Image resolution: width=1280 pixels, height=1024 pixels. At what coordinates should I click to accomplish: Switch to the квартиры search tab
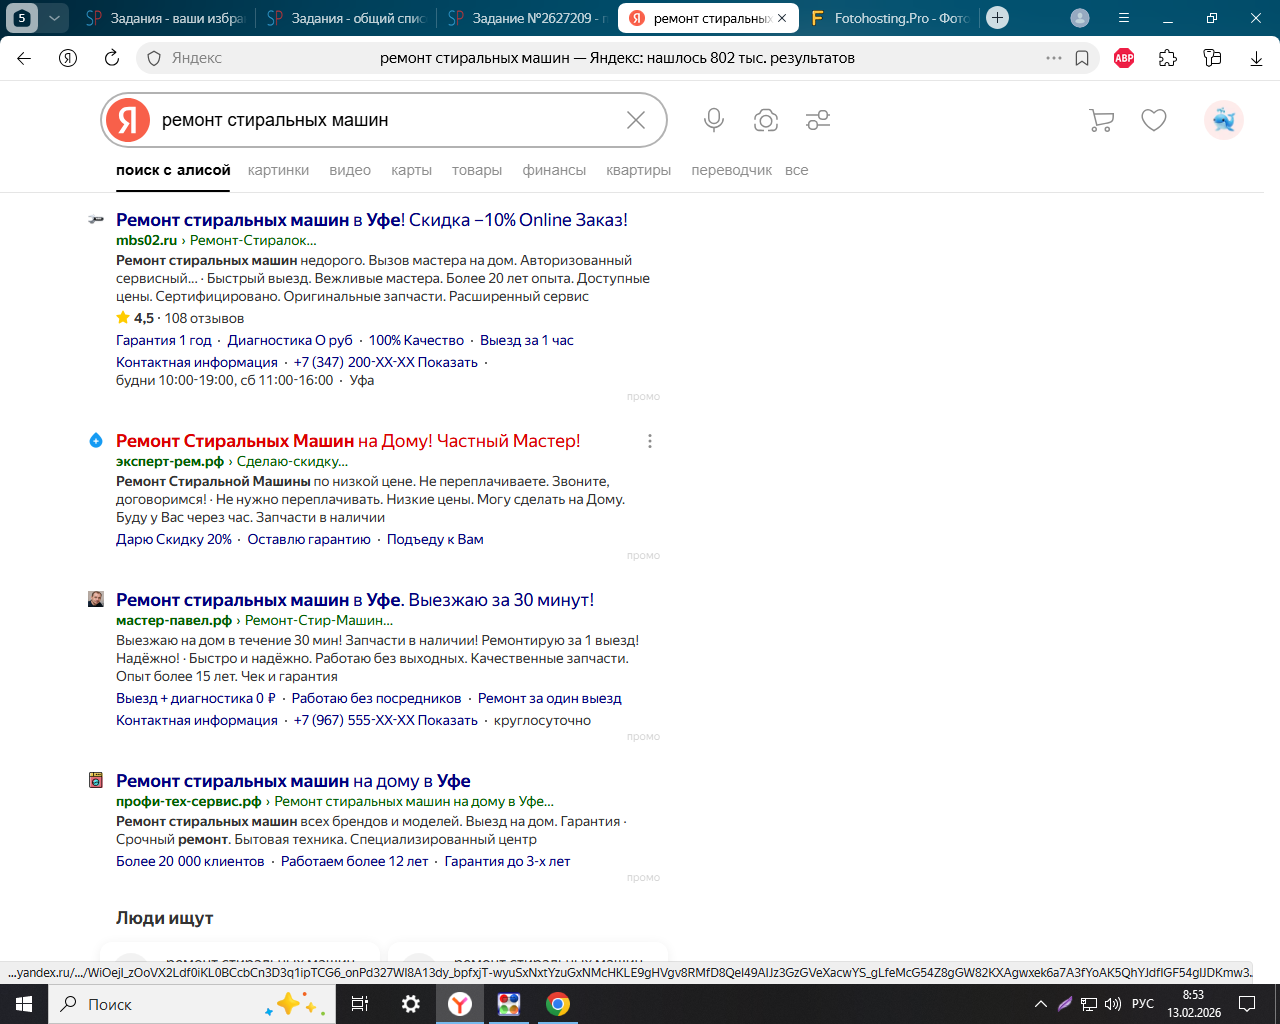pos(639,170)
